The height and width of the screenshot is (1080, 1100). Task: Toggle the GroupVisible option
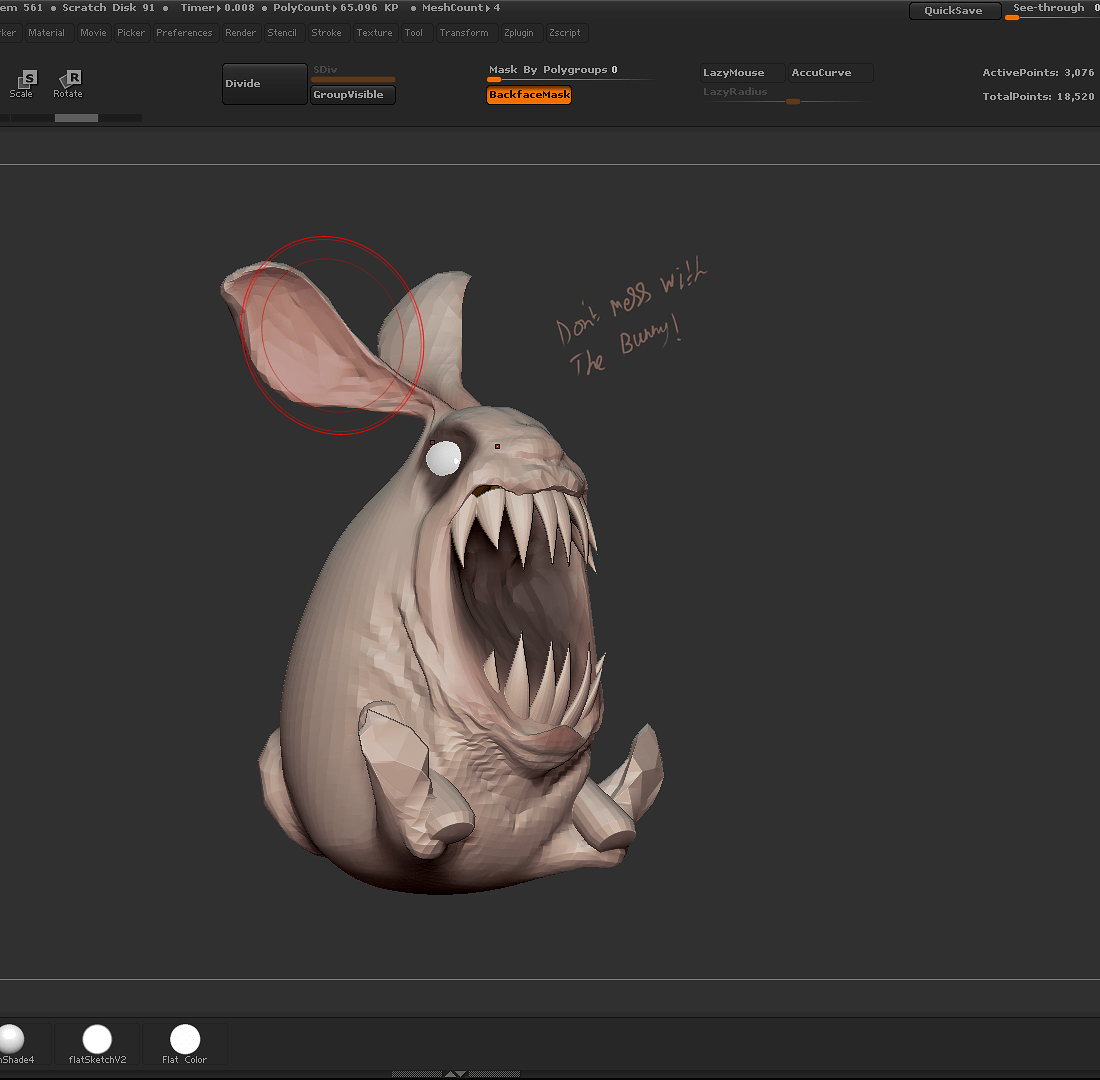coord(353,95)
